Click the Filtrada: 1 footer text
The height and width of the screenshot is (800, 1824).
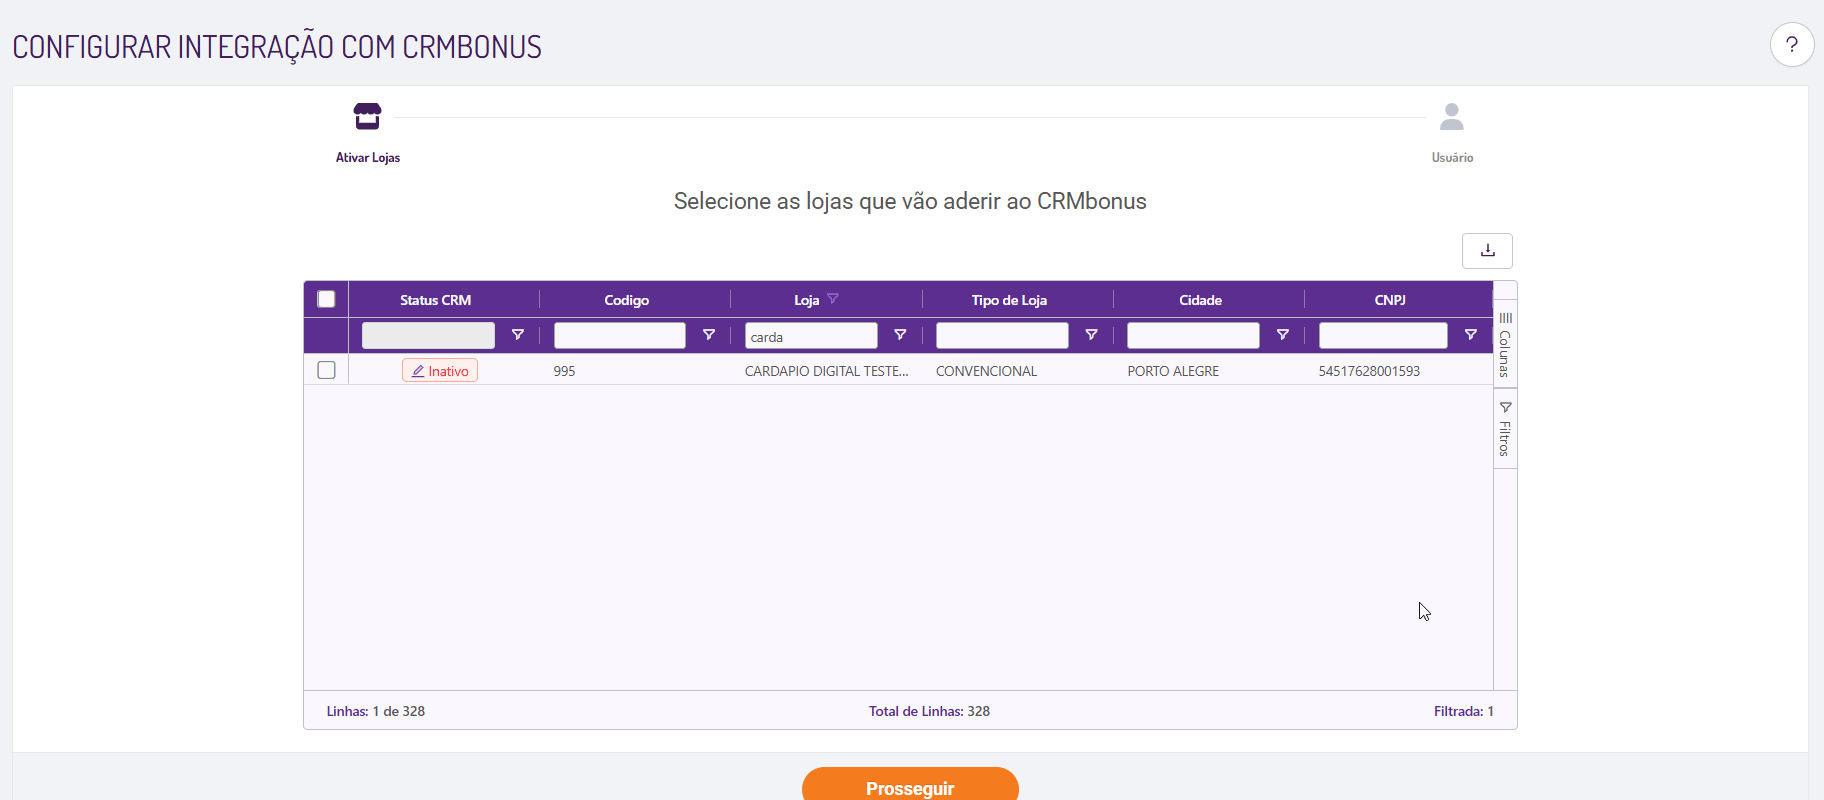click(1464, 711)
